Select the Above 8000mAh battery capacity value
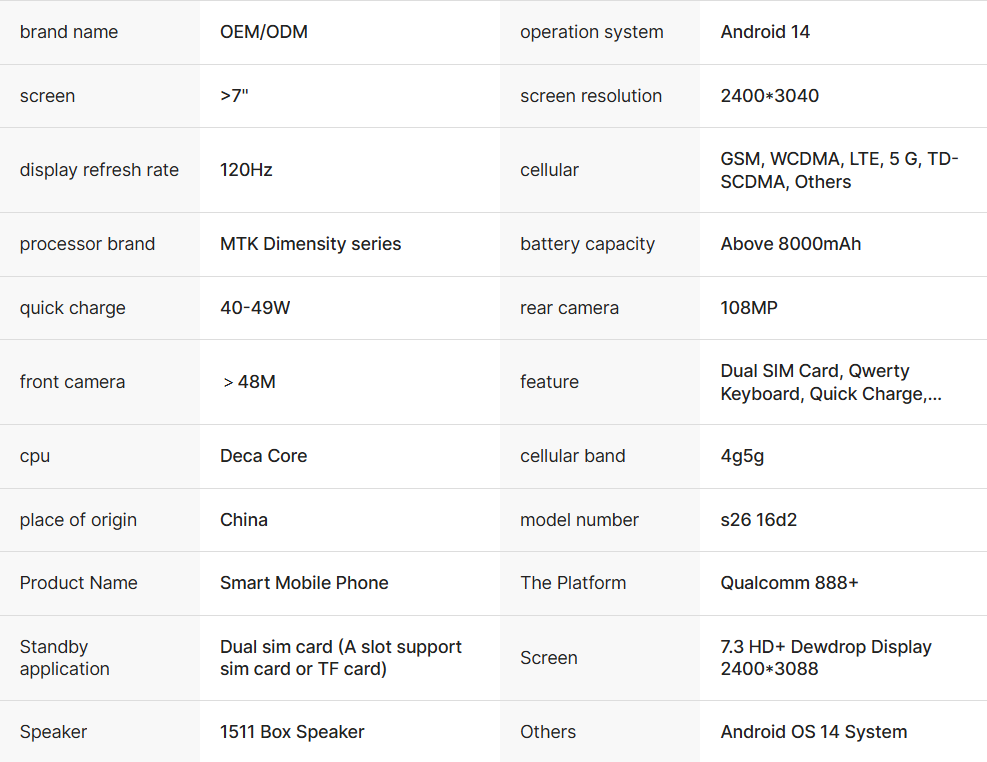 coord(790,244)
